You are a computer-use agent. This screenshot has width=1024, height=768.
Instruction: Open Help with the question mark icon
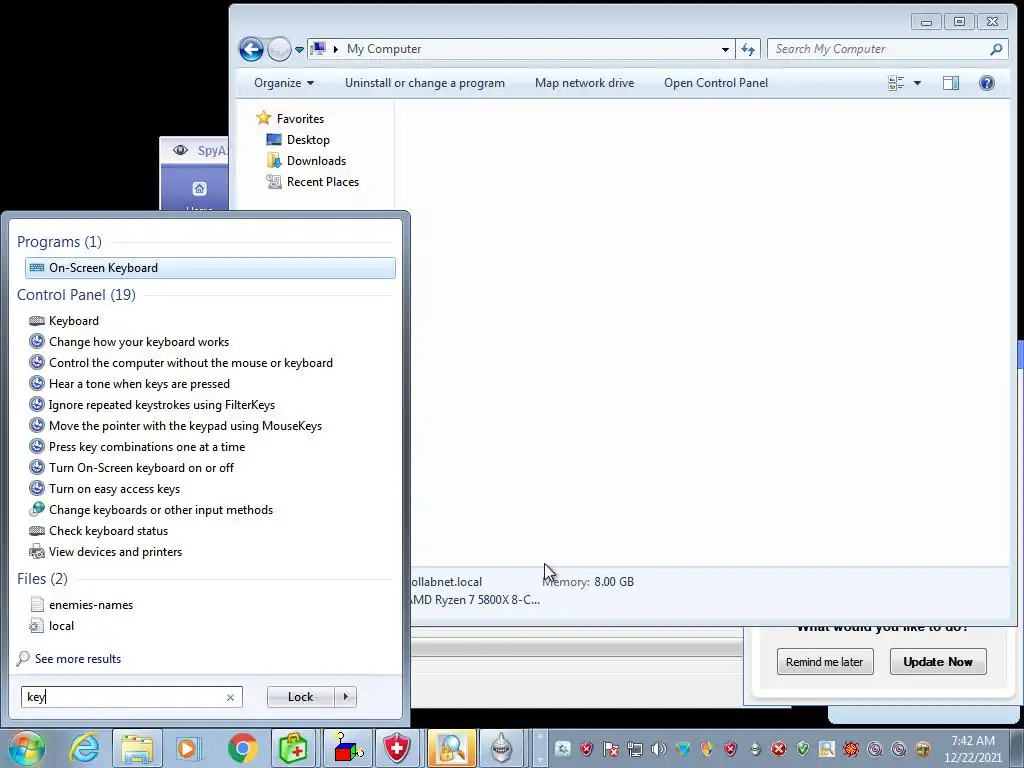point(987,83)
